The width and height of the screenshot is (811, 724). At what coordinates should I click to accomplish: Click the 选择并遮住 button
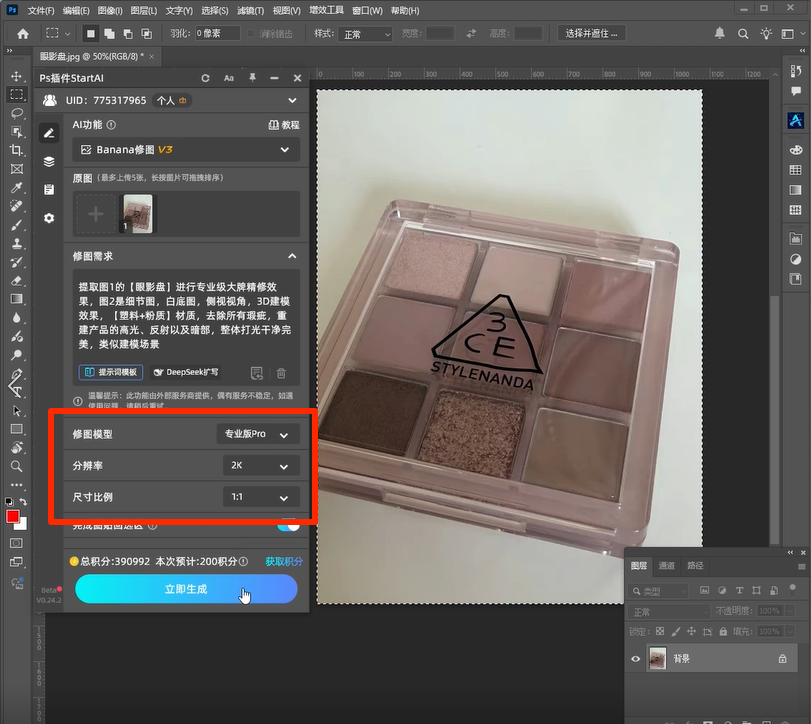point(592,34)
